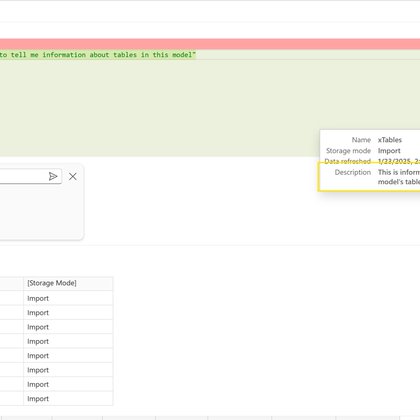Select the 'xTables' name in tooltip
420x420 pixels.
(390, 140)
